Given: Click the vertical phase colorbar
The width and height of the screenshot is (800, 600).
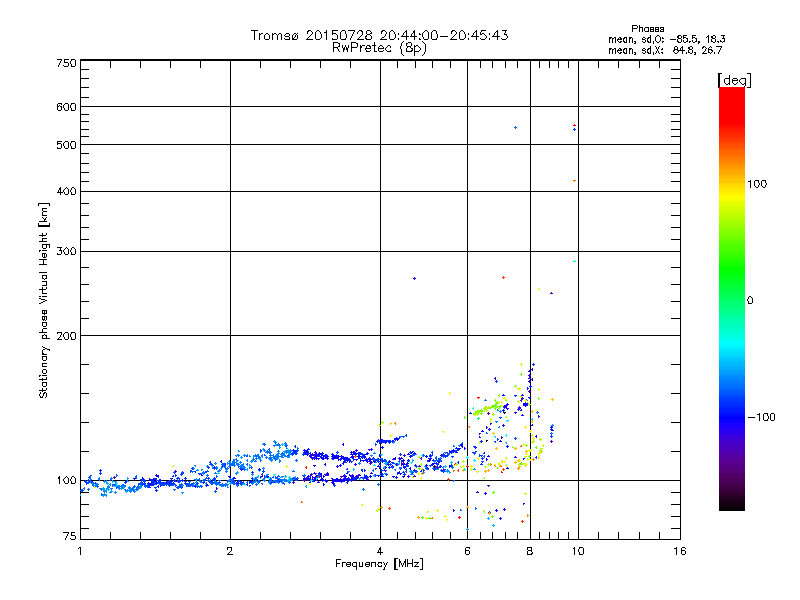Looking at the screenshot, I should [x=732, y=298].
